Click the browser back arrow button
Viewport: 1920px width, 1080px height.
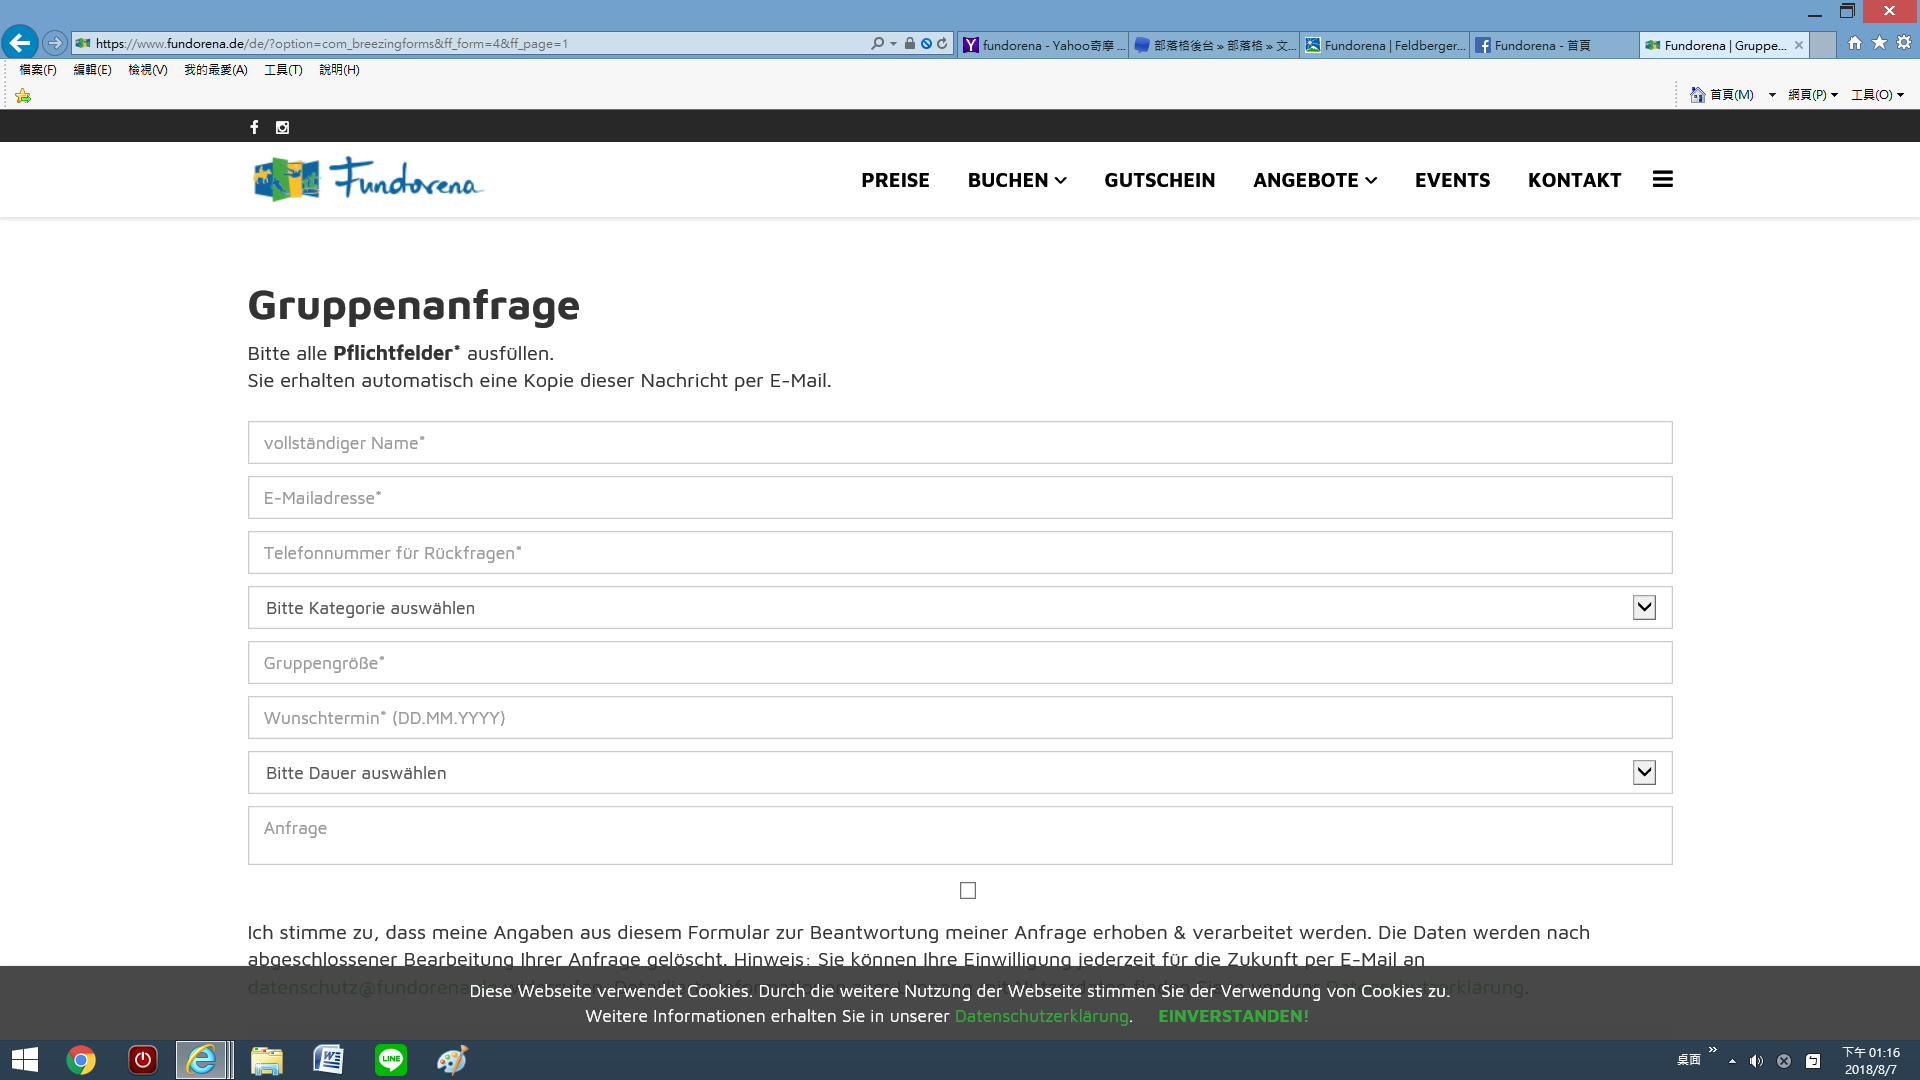[x=19, y=43]
